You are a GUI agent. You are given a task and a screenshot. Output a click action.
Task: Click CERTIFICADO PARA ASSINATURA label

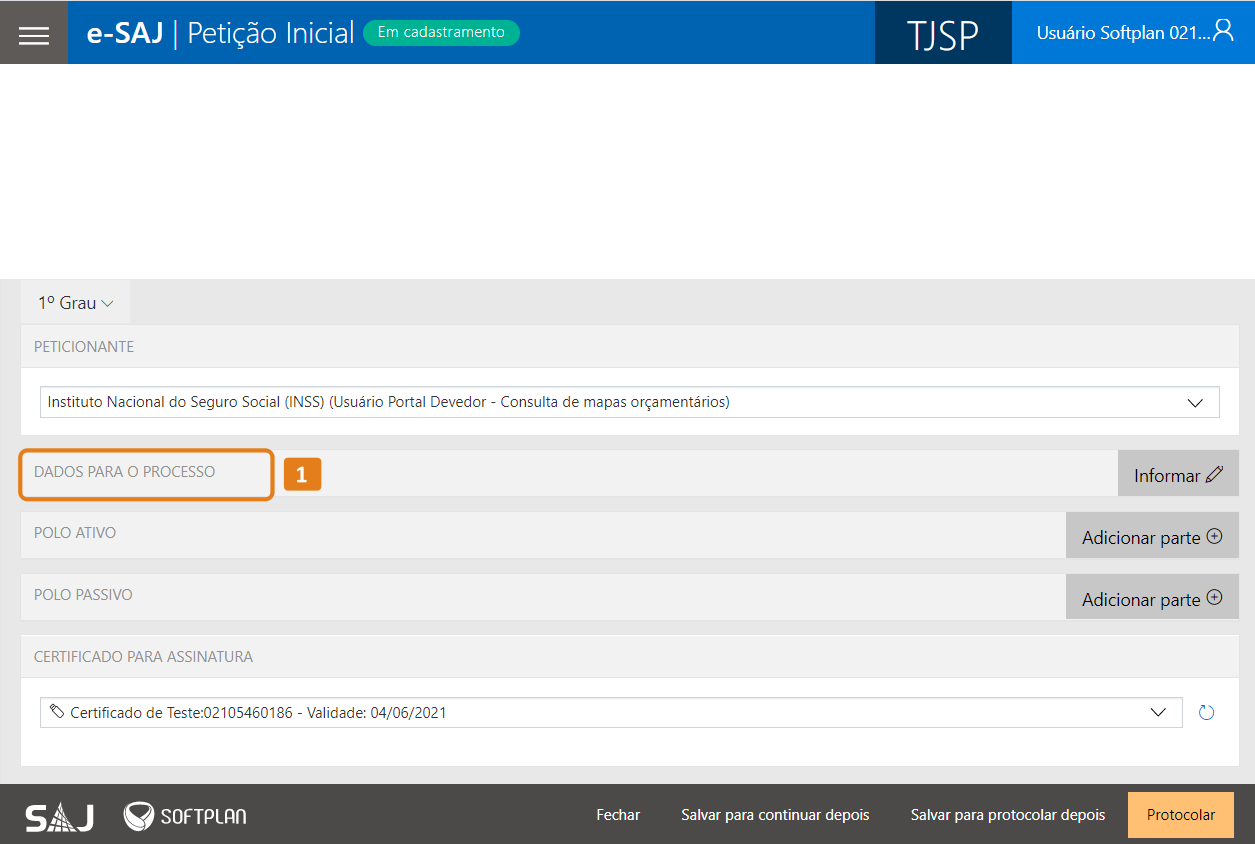[143, 657]
